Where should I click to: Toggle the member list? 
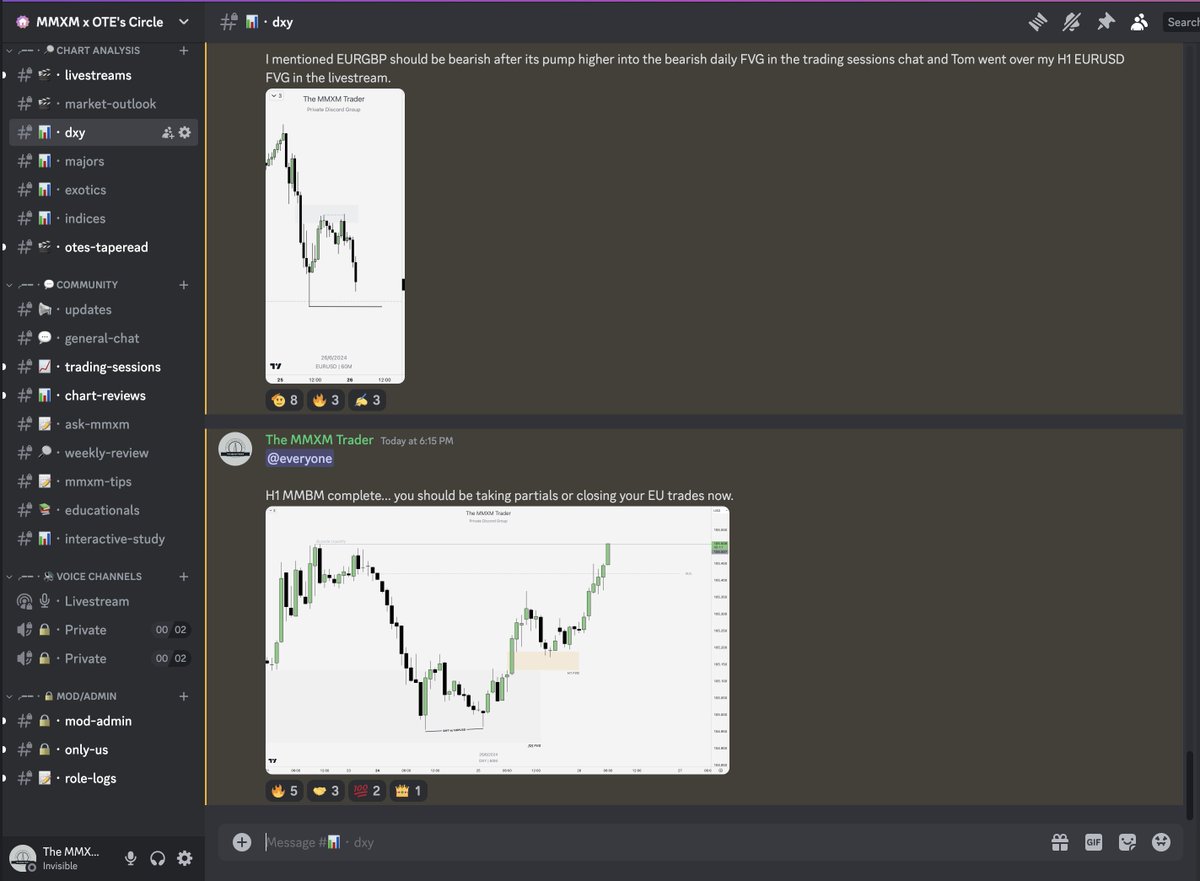1139,21
